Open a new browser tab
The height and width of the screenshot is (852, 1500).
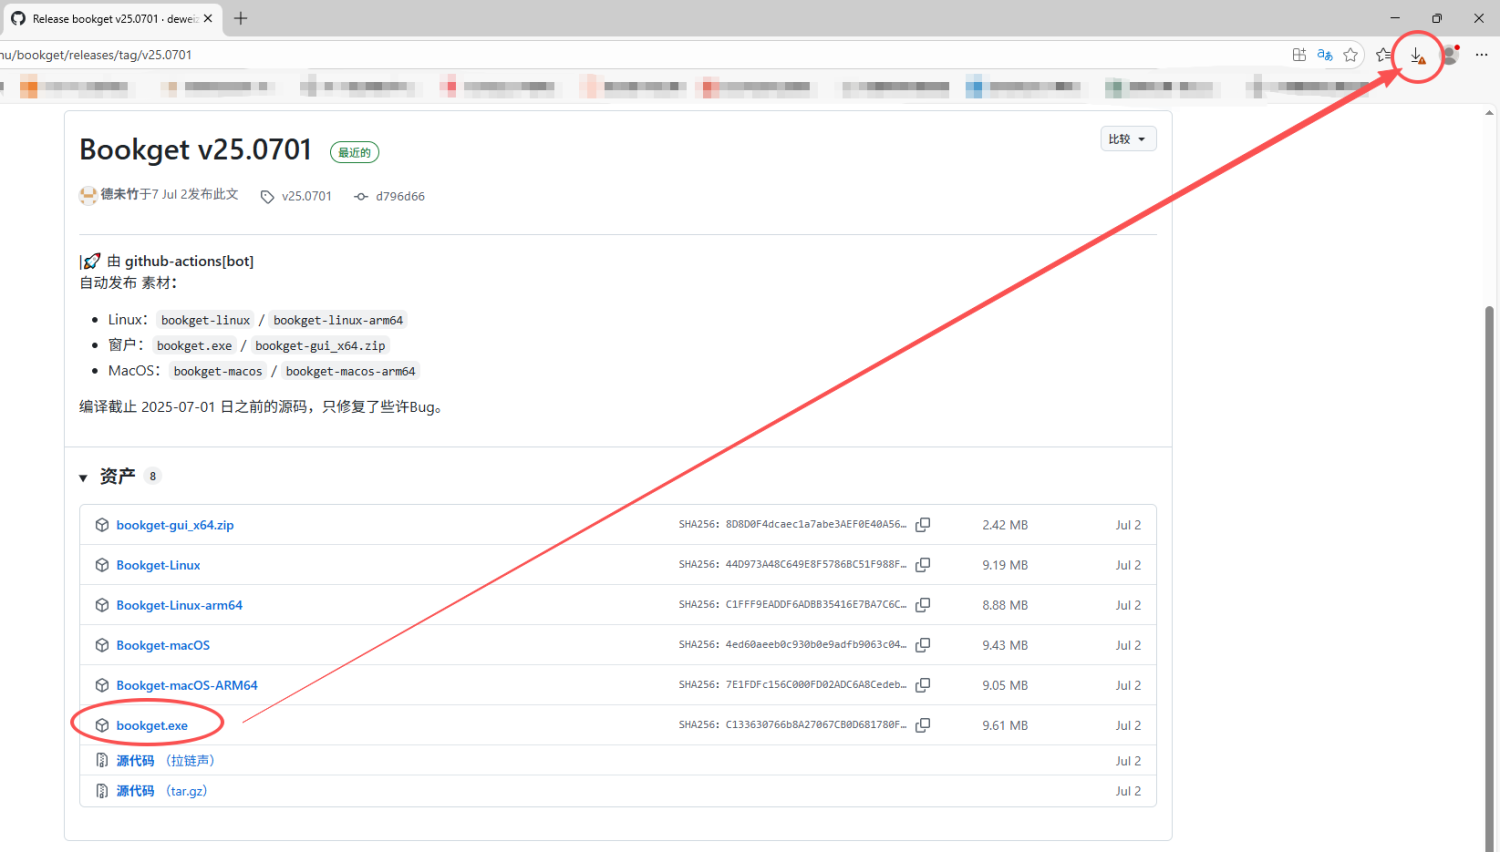tap(241, 18)
